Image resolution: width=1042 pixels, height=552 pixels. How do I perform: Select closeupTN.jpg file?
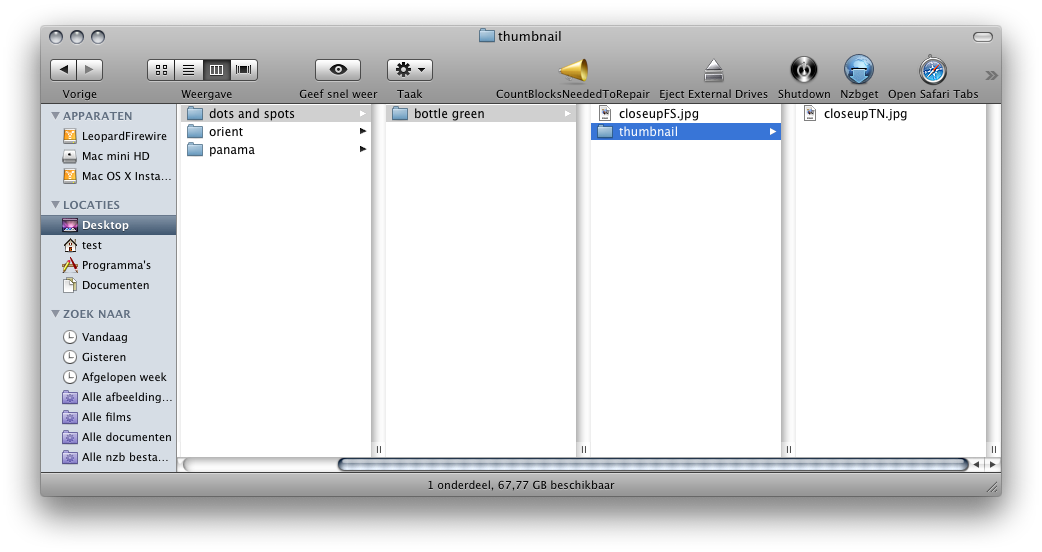(890, 114)
